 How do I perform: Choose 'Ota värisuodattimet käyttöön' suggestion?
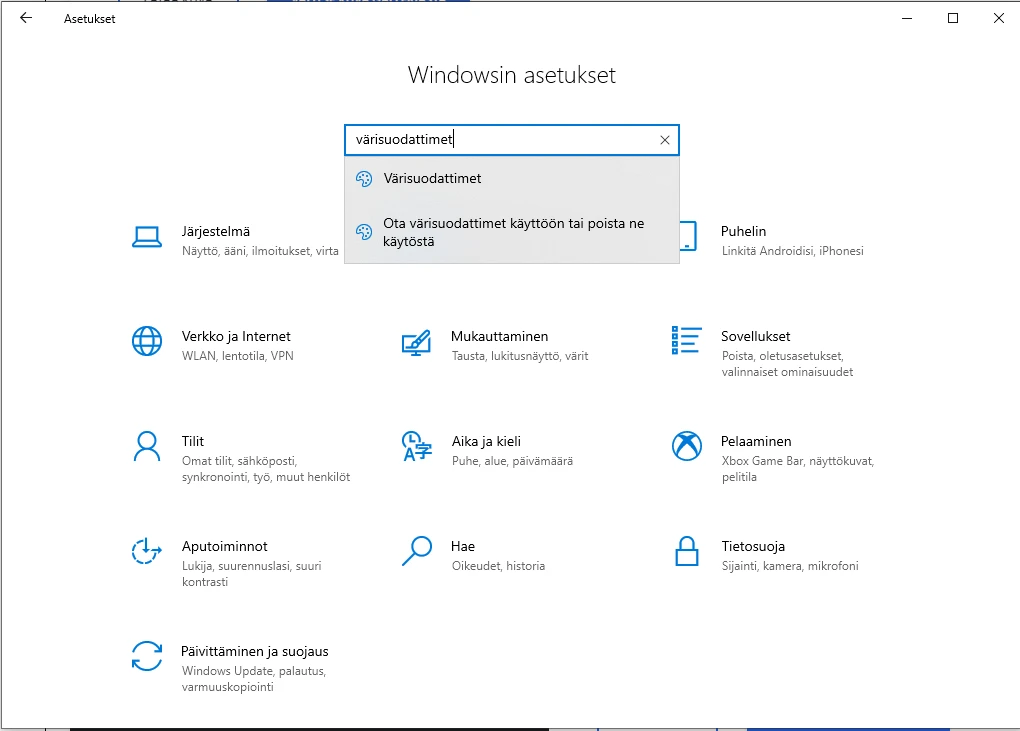click(x=513, y=232)
